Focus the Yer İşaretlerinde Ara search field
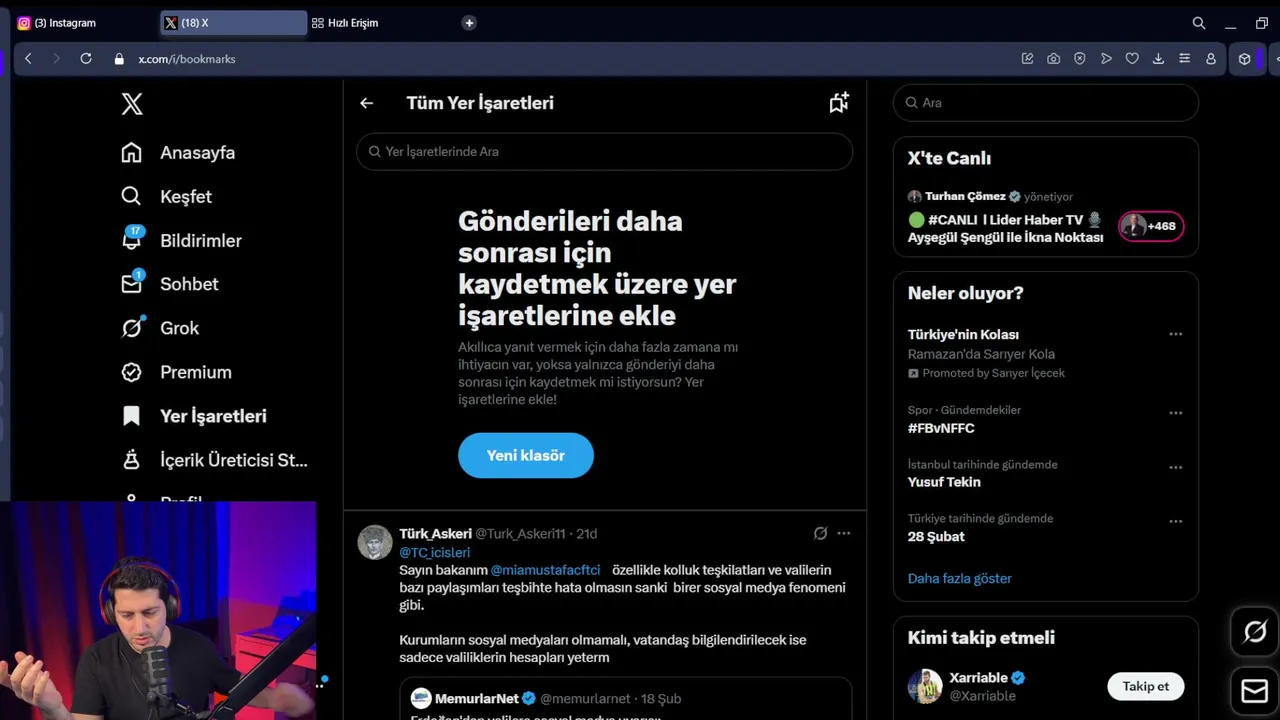 coord(604,152)
